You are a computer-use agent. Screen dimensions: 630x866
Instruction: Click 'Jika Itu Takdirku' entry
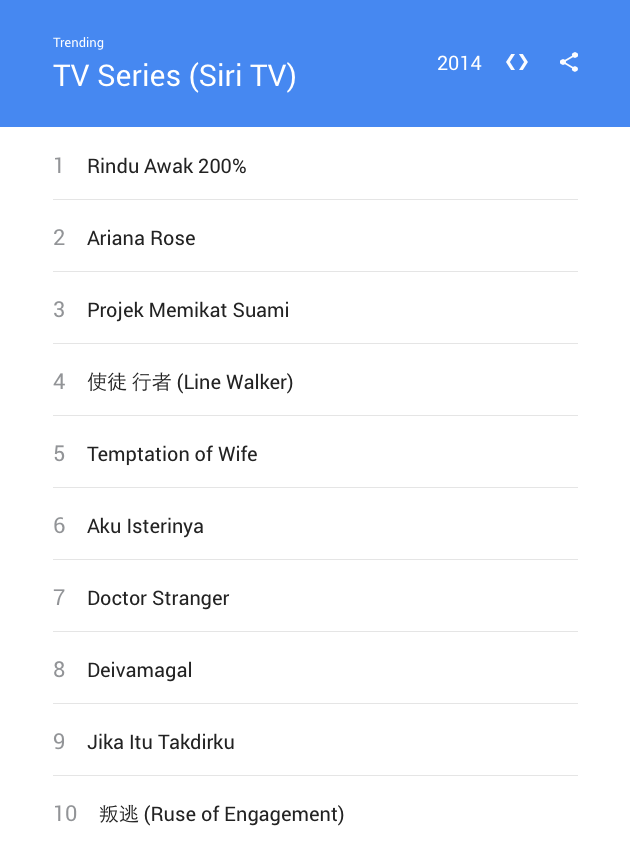(x=161, y=742)
